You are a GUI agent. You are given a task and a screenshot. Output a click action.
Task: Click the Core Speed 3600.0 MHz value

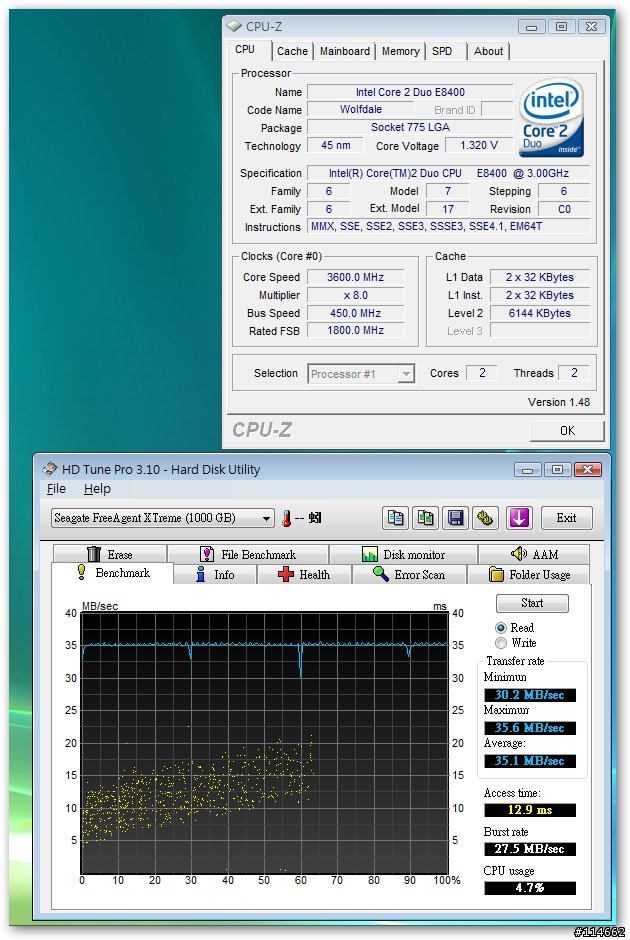(x=355, y=277)
